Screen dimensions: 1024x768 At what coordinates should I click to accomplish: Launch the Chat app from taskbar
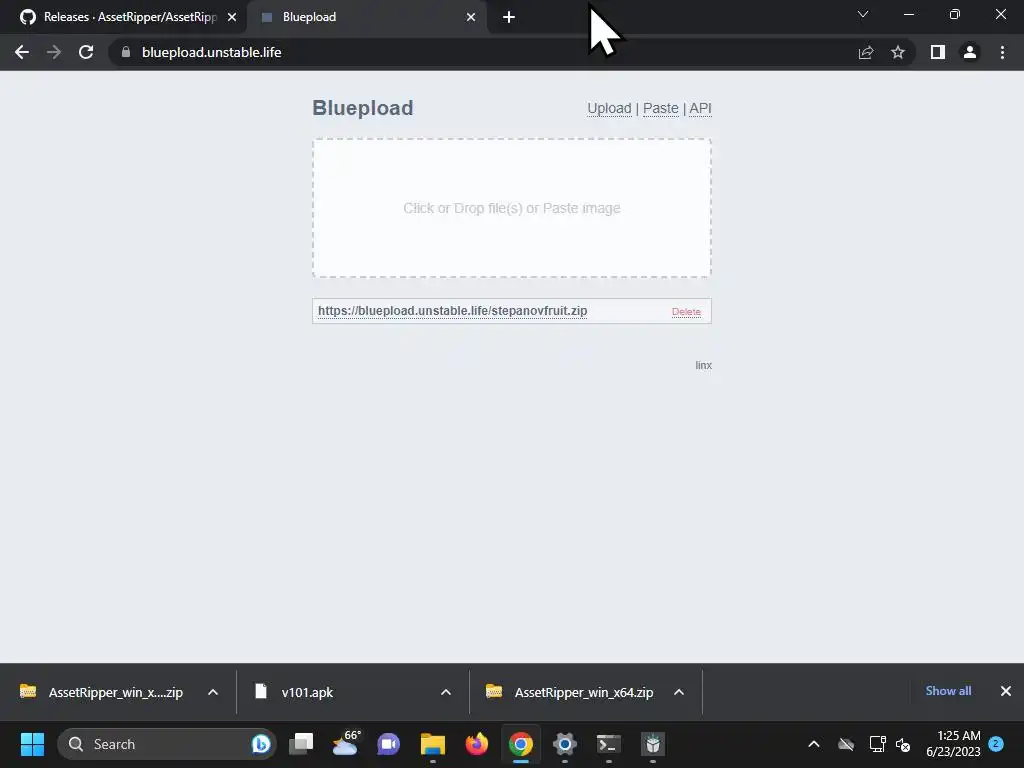pos(389,744)
